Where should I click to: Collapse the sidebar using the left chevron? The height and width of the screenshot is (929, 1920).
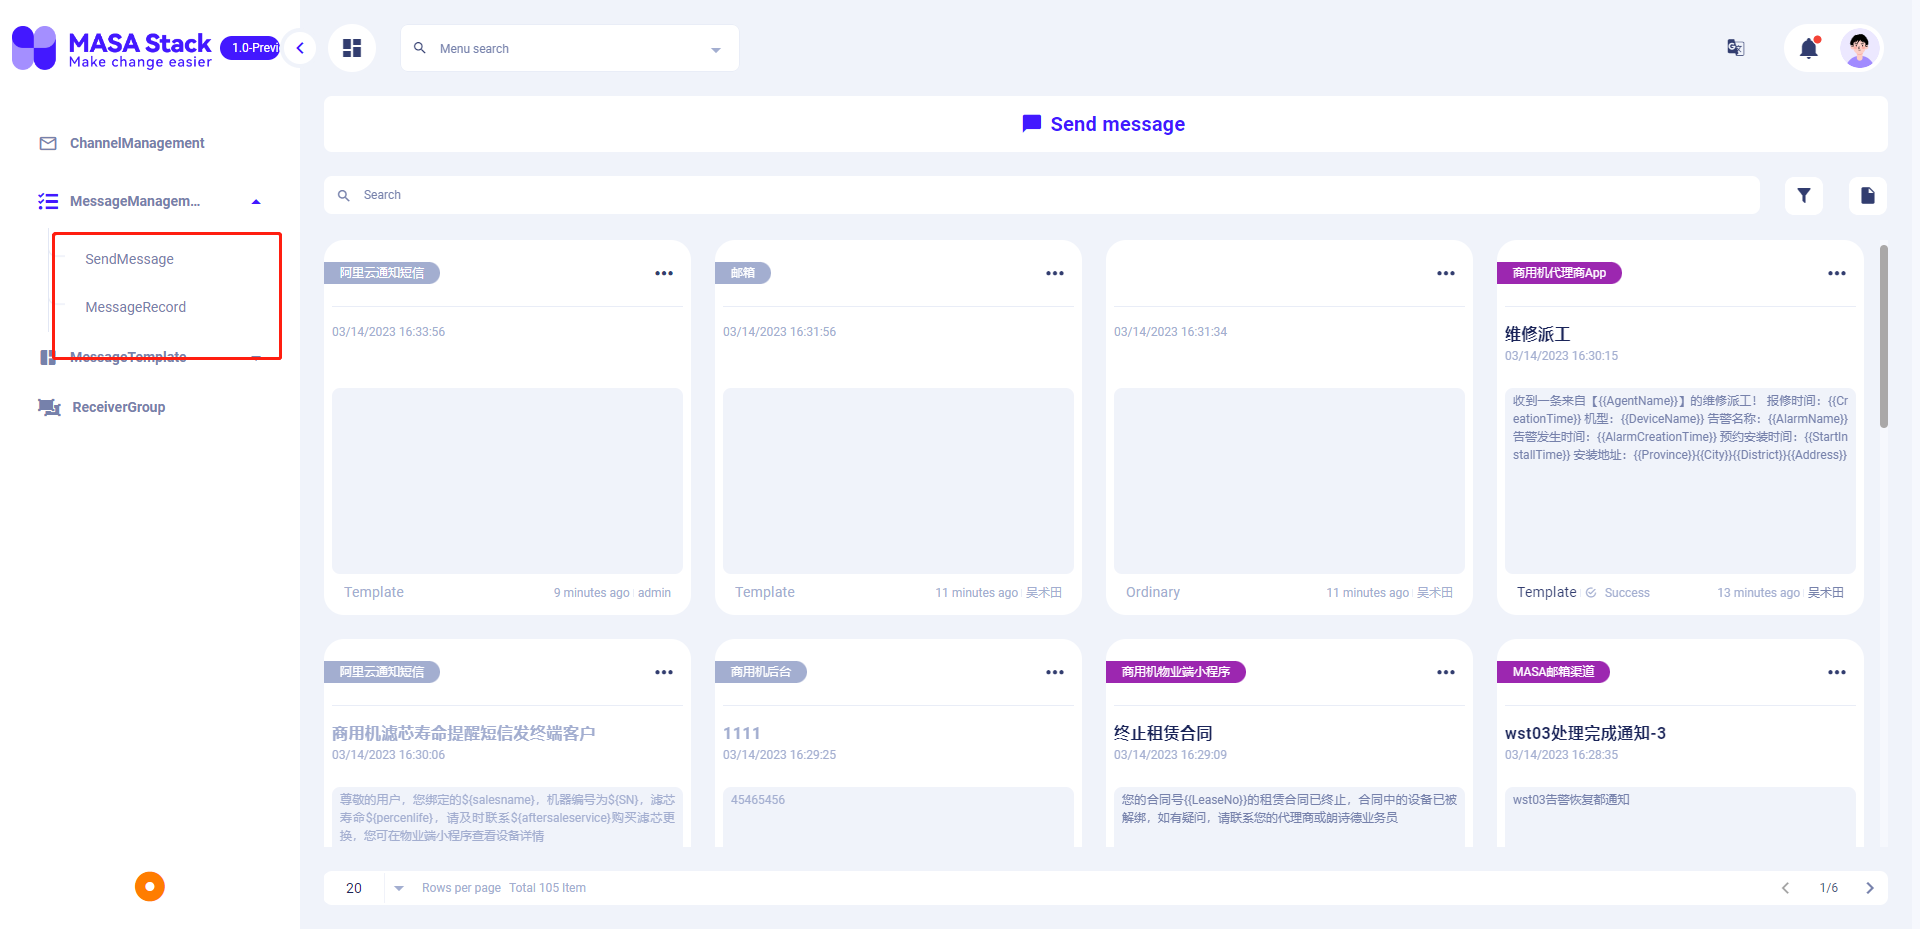[x=299, y=47]
